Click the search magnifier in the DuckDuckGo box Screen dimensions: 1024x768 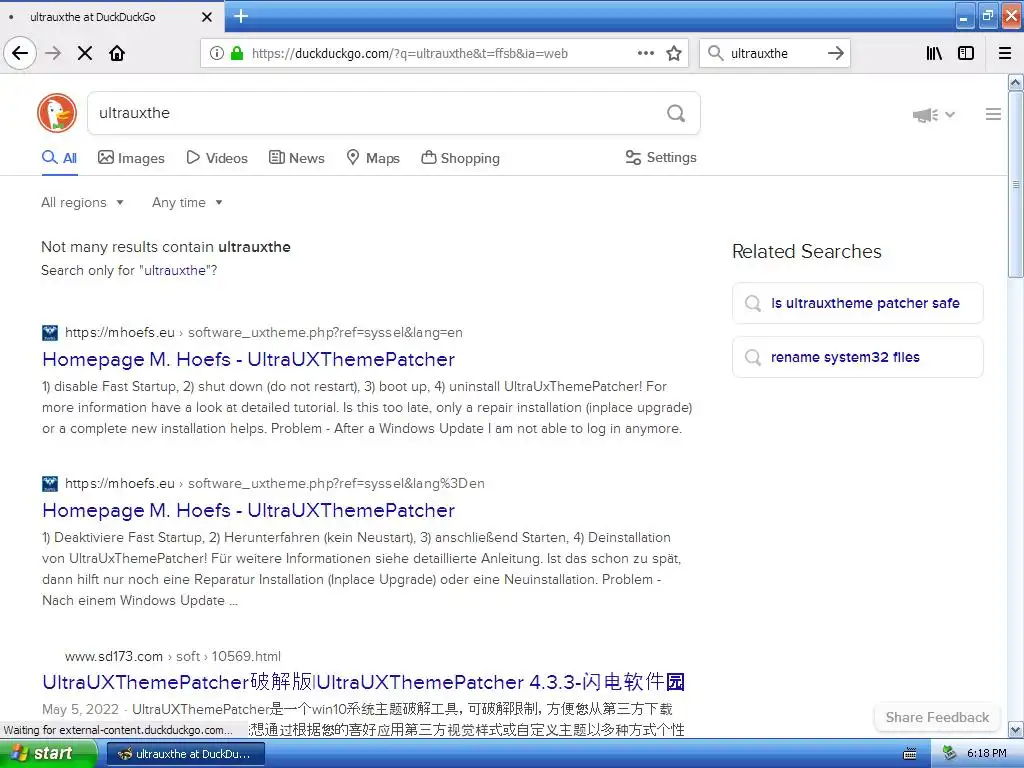(676, 114)
